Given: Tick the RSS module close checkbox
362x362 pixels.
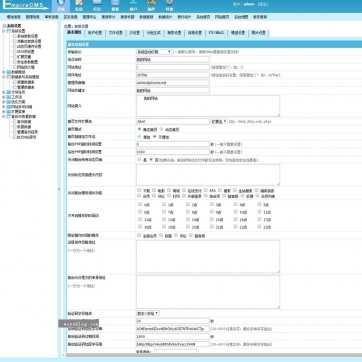Looking at the screenshot, I should coord(206,190).
